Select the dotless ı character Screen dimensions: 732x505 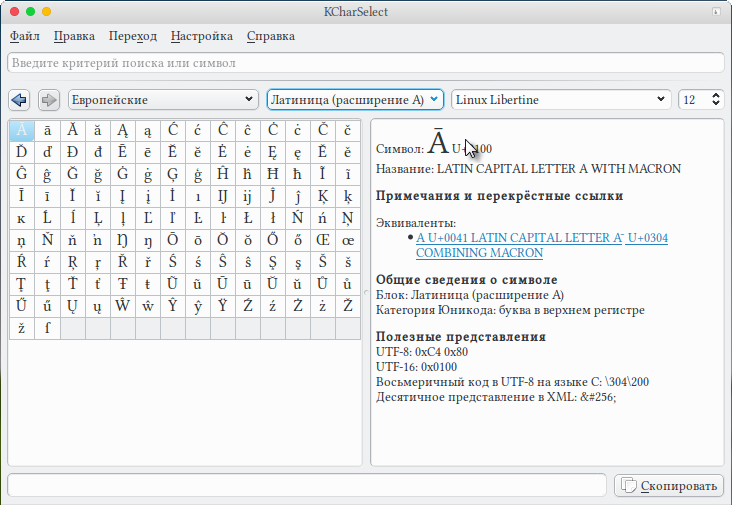pyautogui.click(x=197, y=196)
